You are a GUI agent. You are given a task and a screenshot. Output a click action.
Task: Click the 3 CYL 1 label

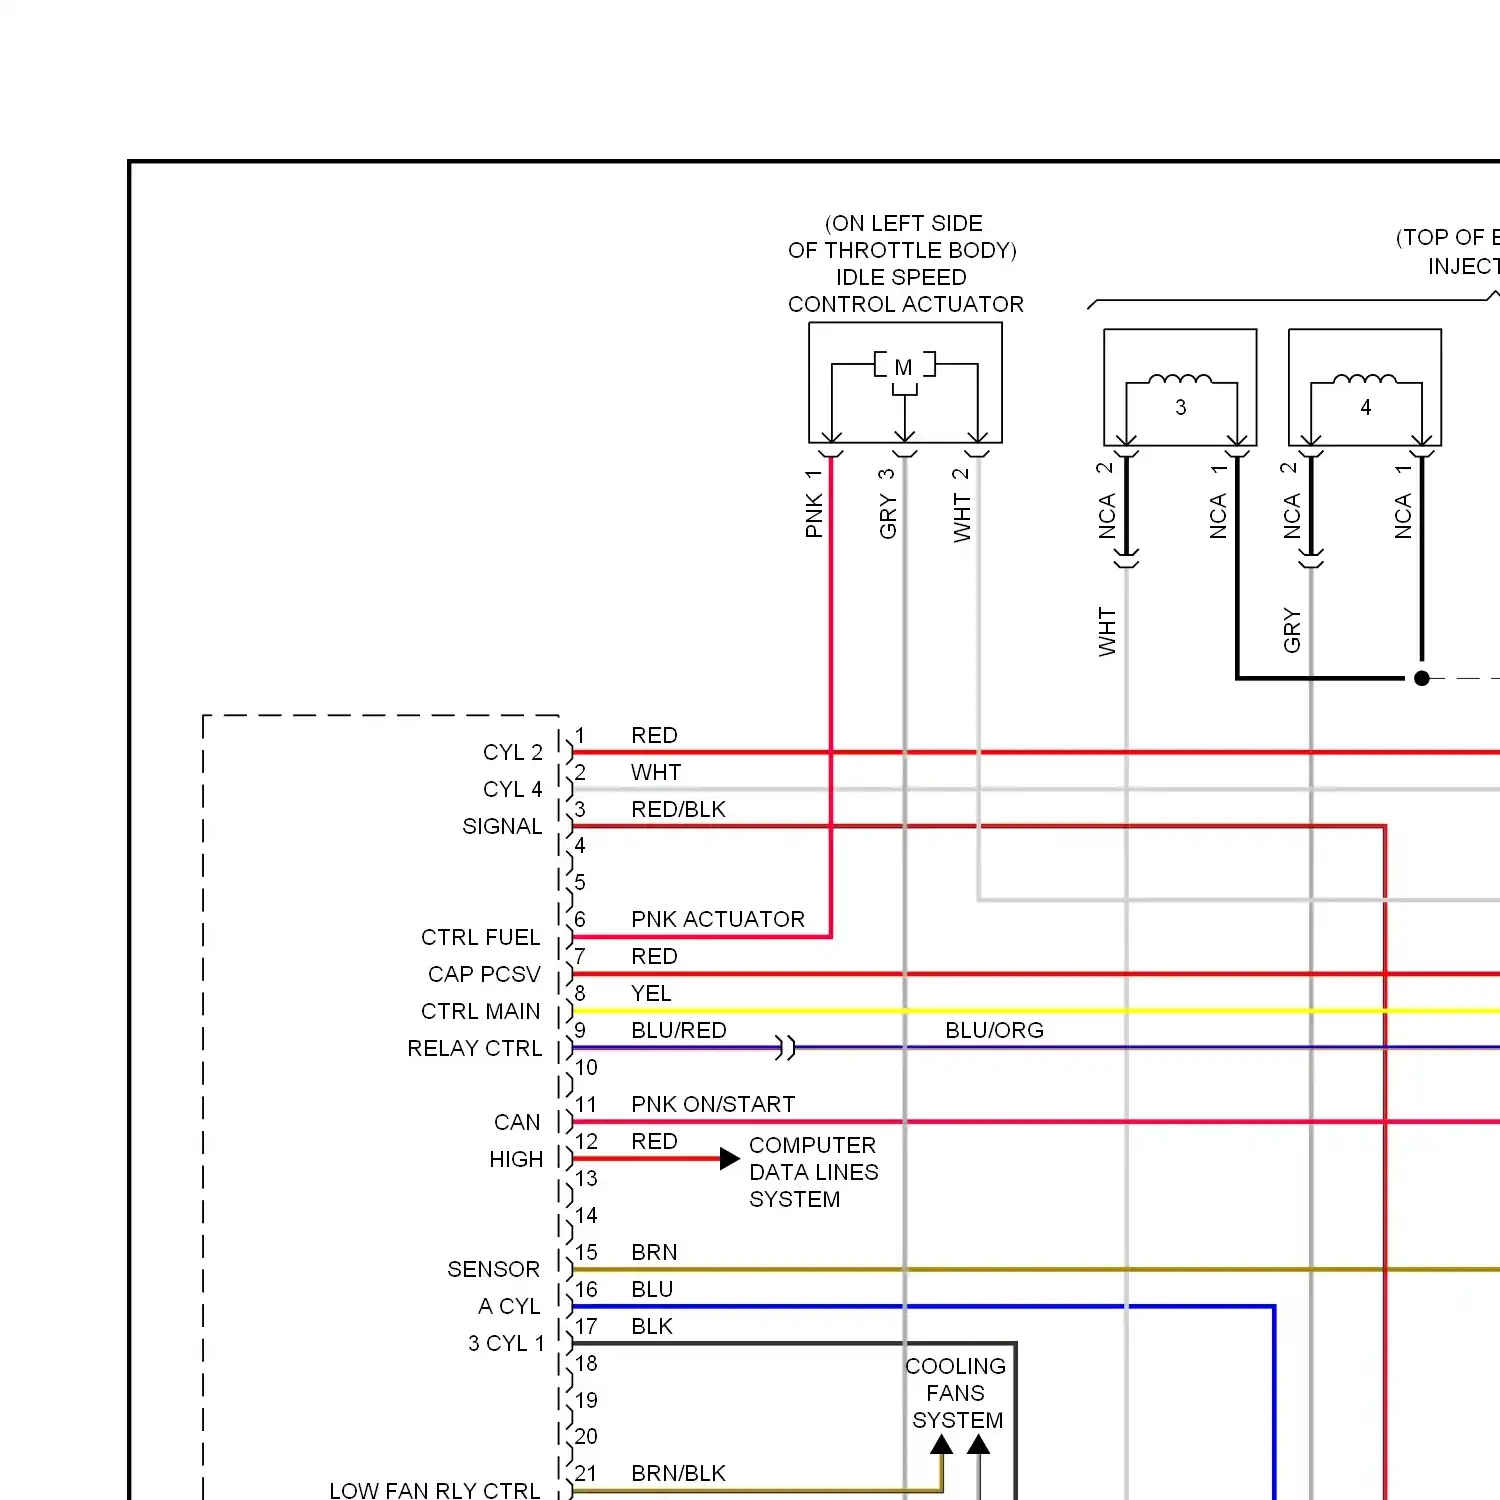(506, 1343)
